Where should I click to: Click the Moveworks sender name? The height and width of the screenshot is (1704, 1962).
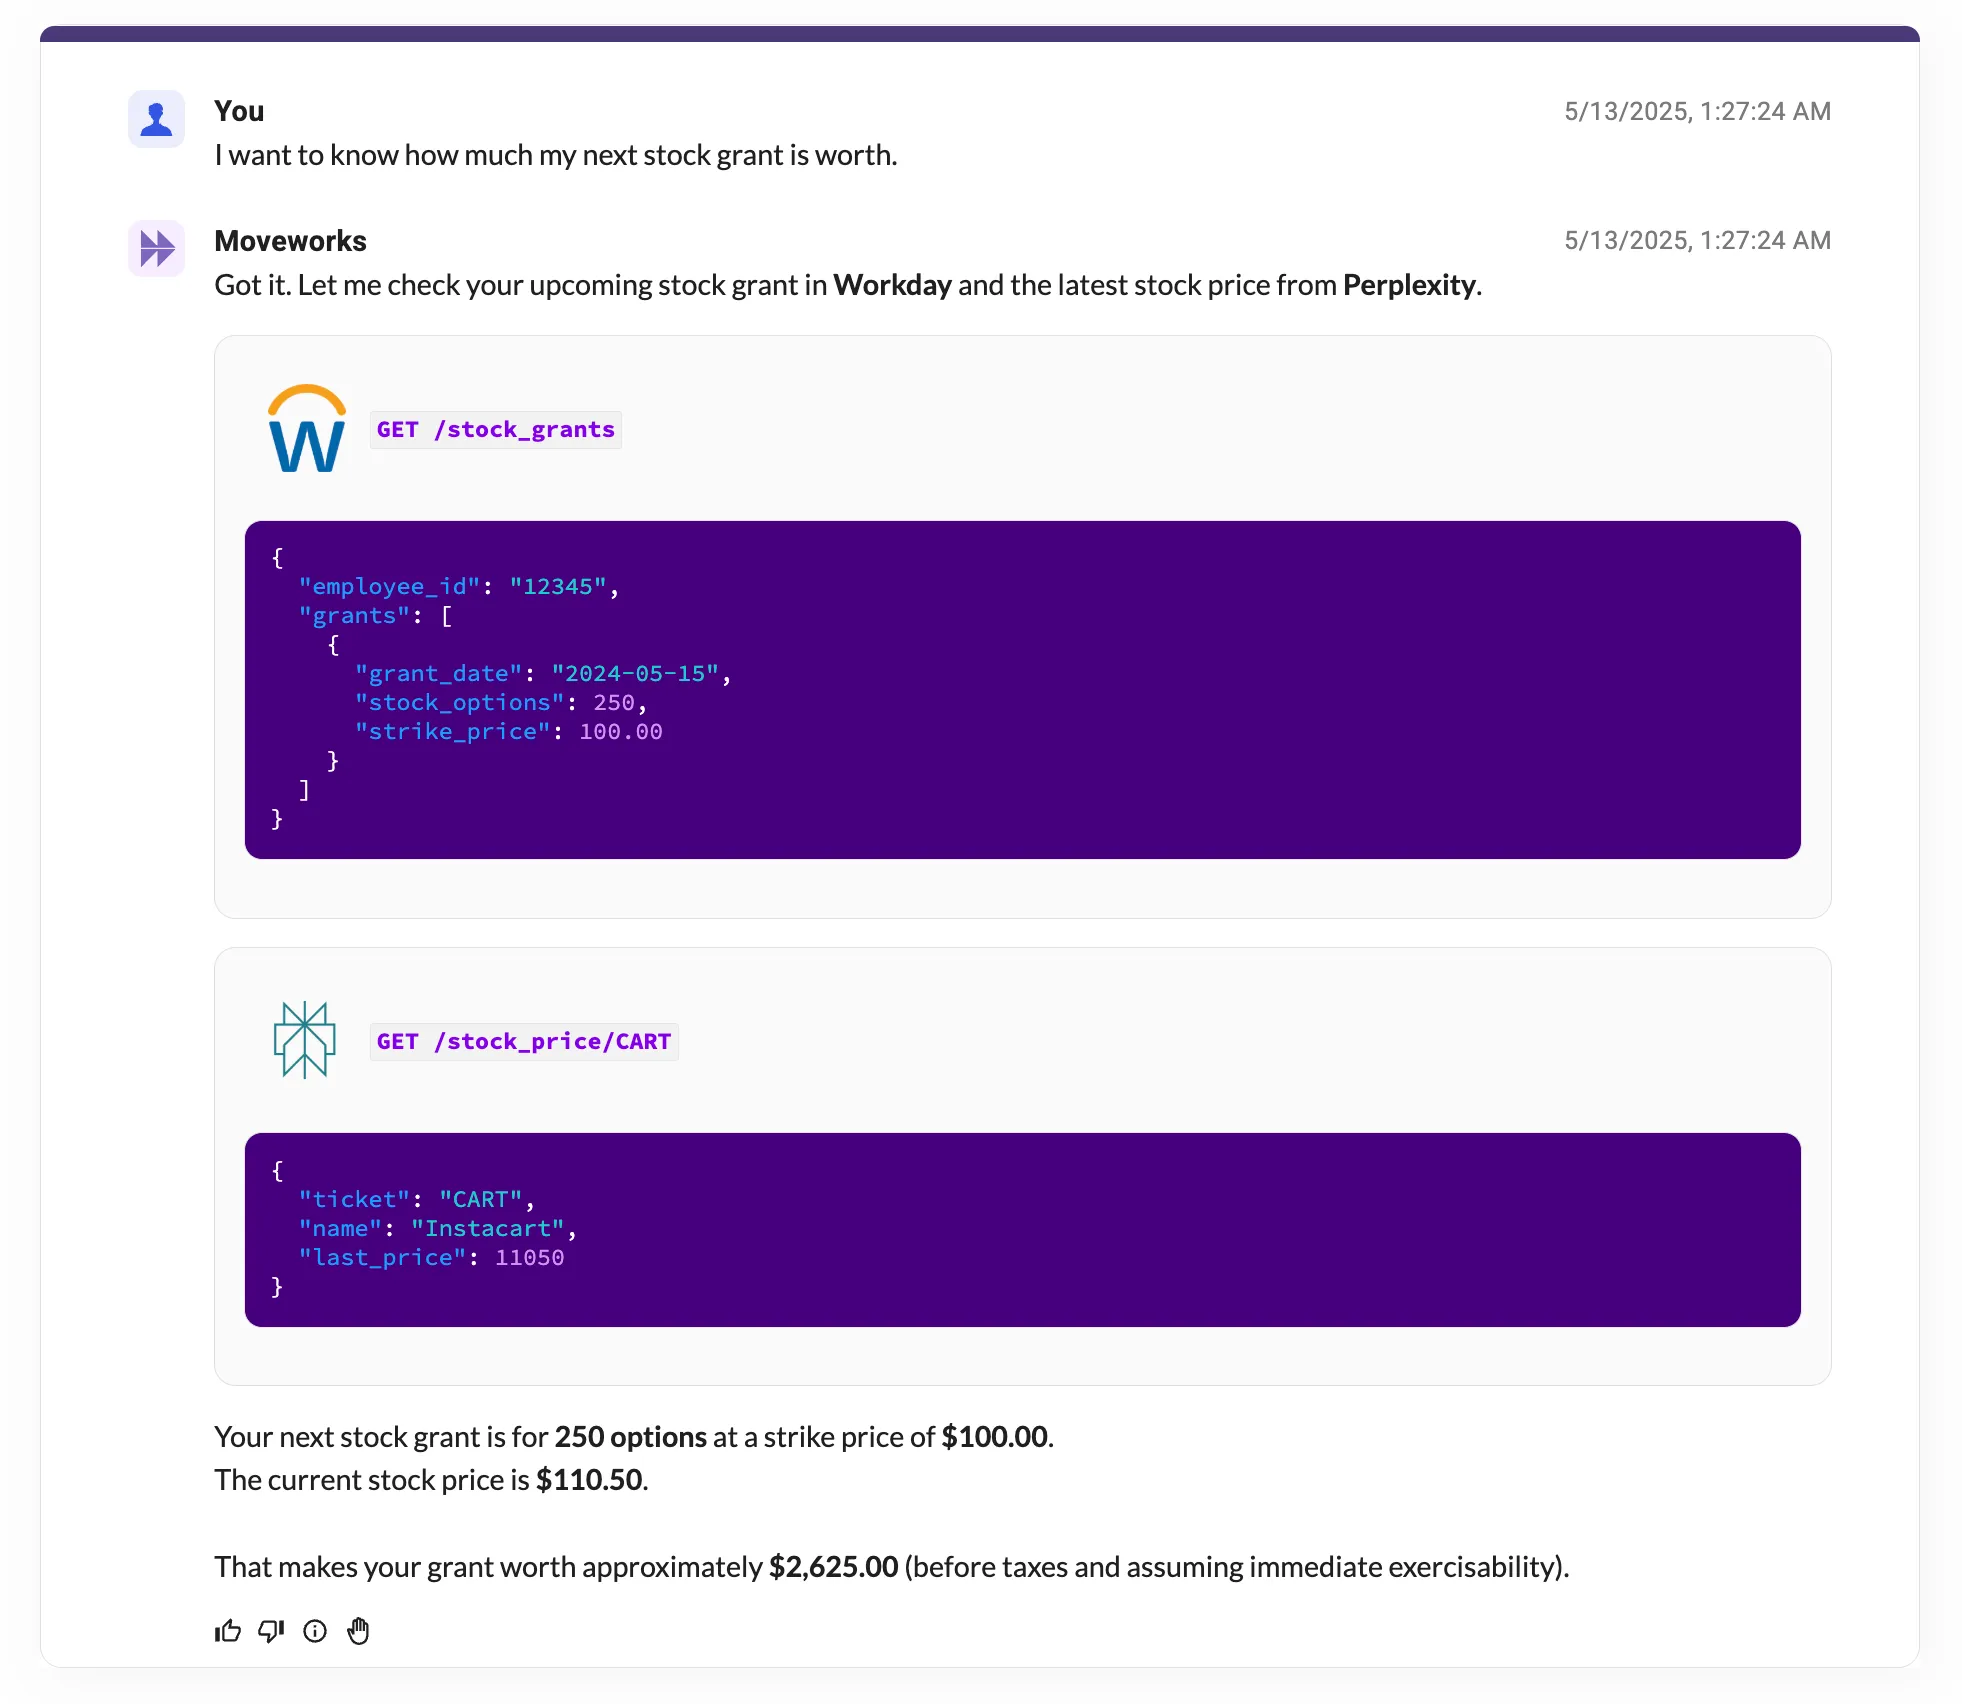pos(290,241)
